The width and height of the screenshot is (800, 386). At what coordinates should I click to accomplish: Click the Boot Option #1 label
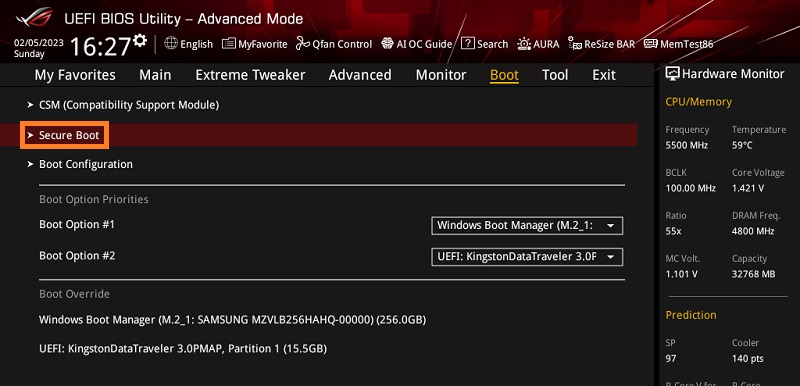point(77,224)
